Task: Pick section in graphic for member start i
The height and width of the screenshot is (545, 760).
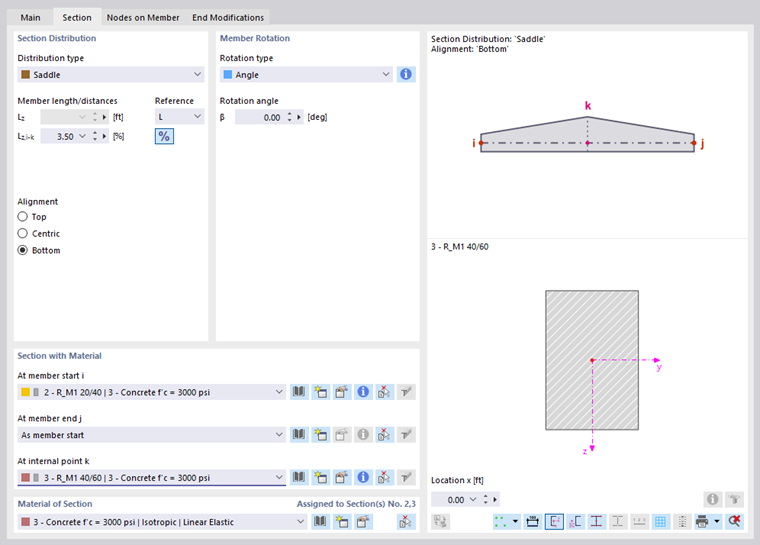Action: pyautogui.click(x=384, y=392)
